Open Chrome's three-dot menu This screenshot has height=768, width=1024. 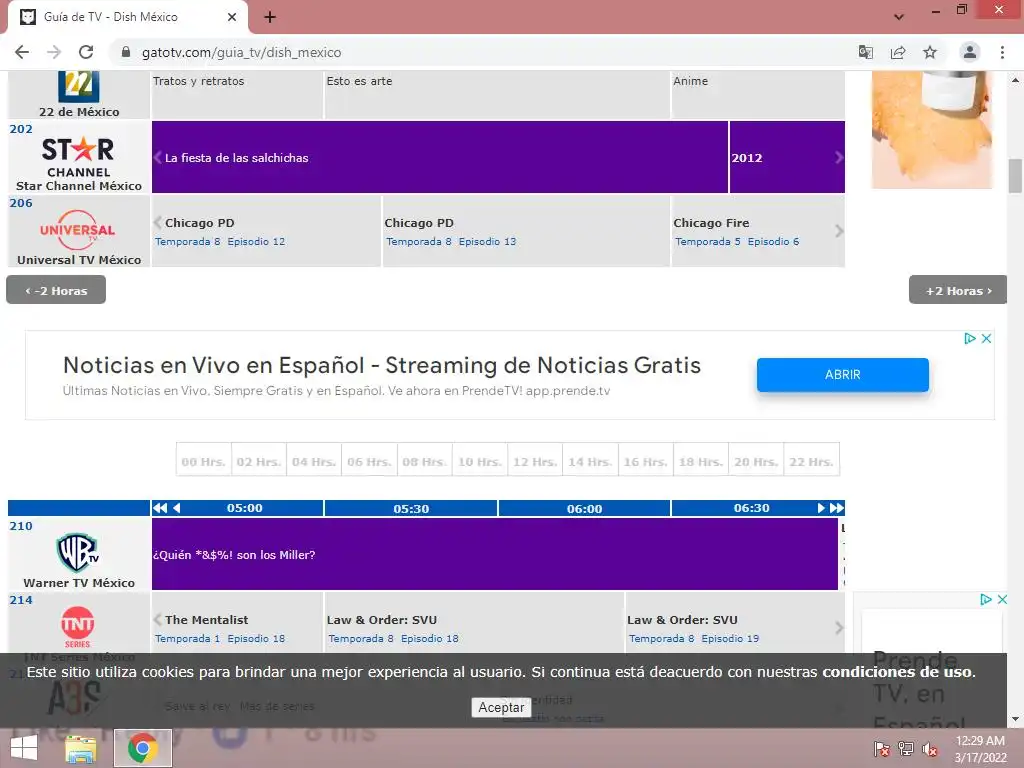coord(1002,52)
